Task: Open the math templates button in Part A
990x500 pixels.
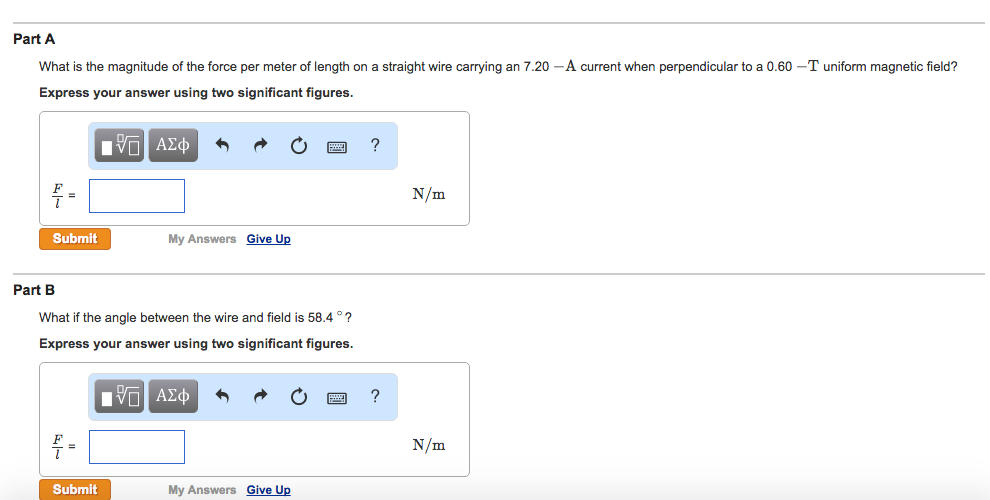Action: pos(122,146)
